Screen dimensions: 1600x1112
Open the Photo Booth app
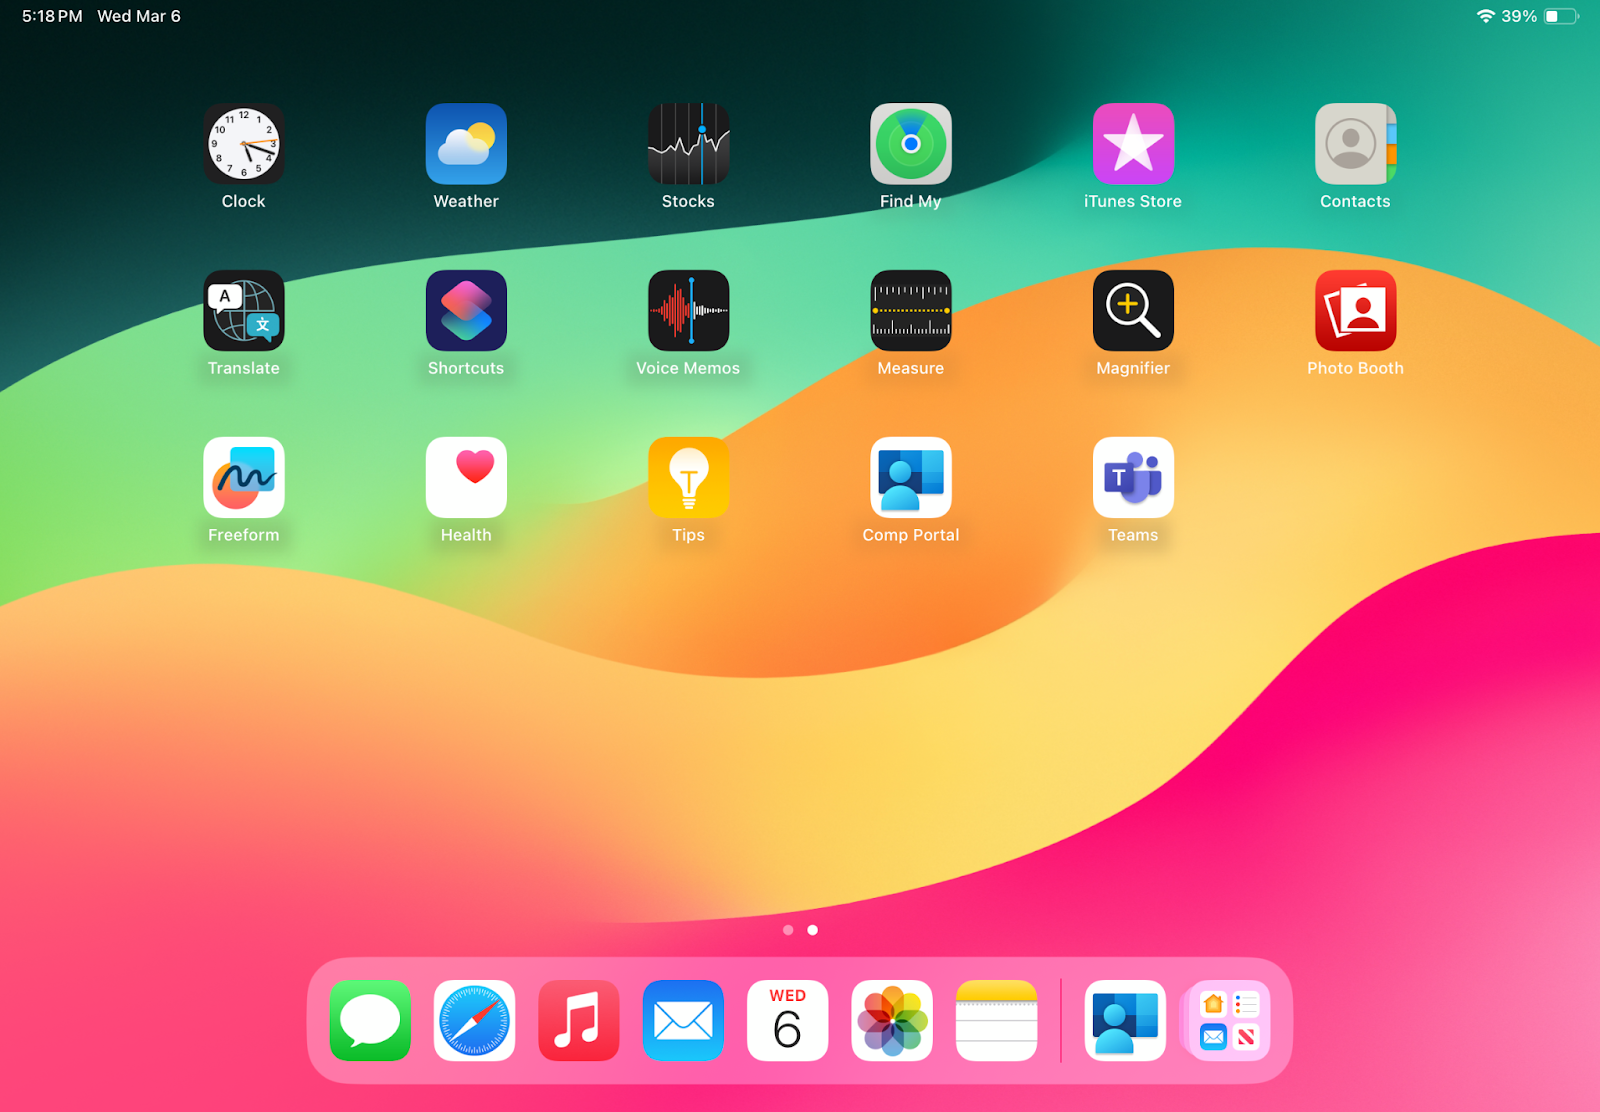pyautogui.click(x=1355, y=311)
